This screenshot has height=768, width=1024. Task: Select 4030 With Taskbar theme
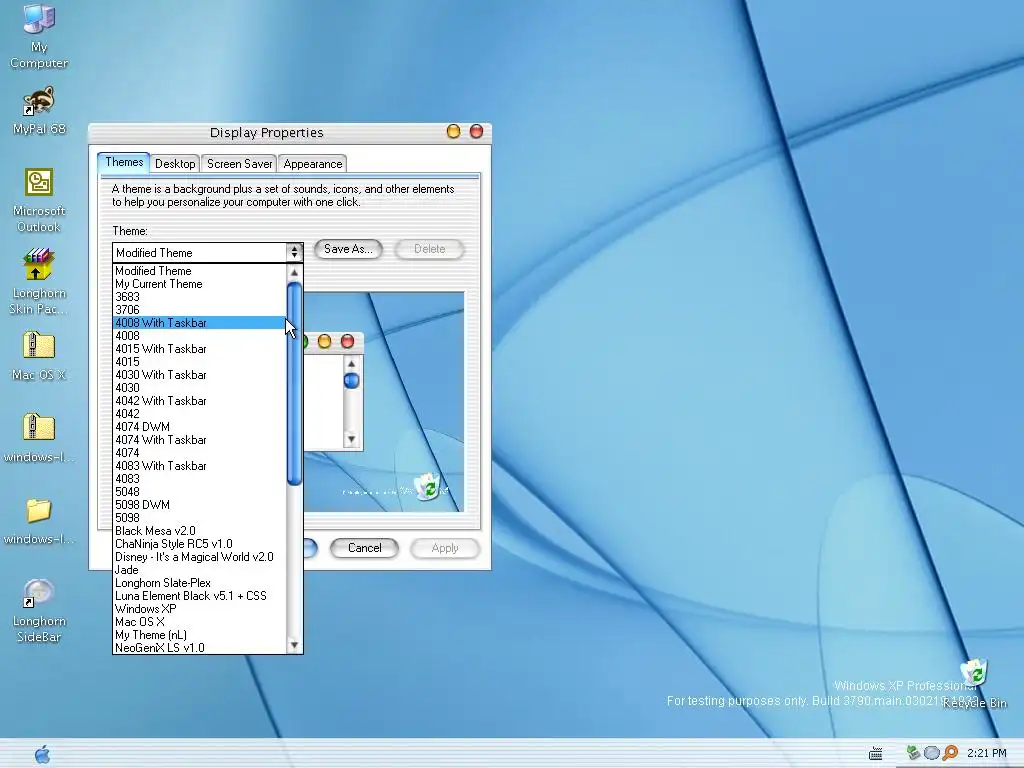click(x=200, y=375)
